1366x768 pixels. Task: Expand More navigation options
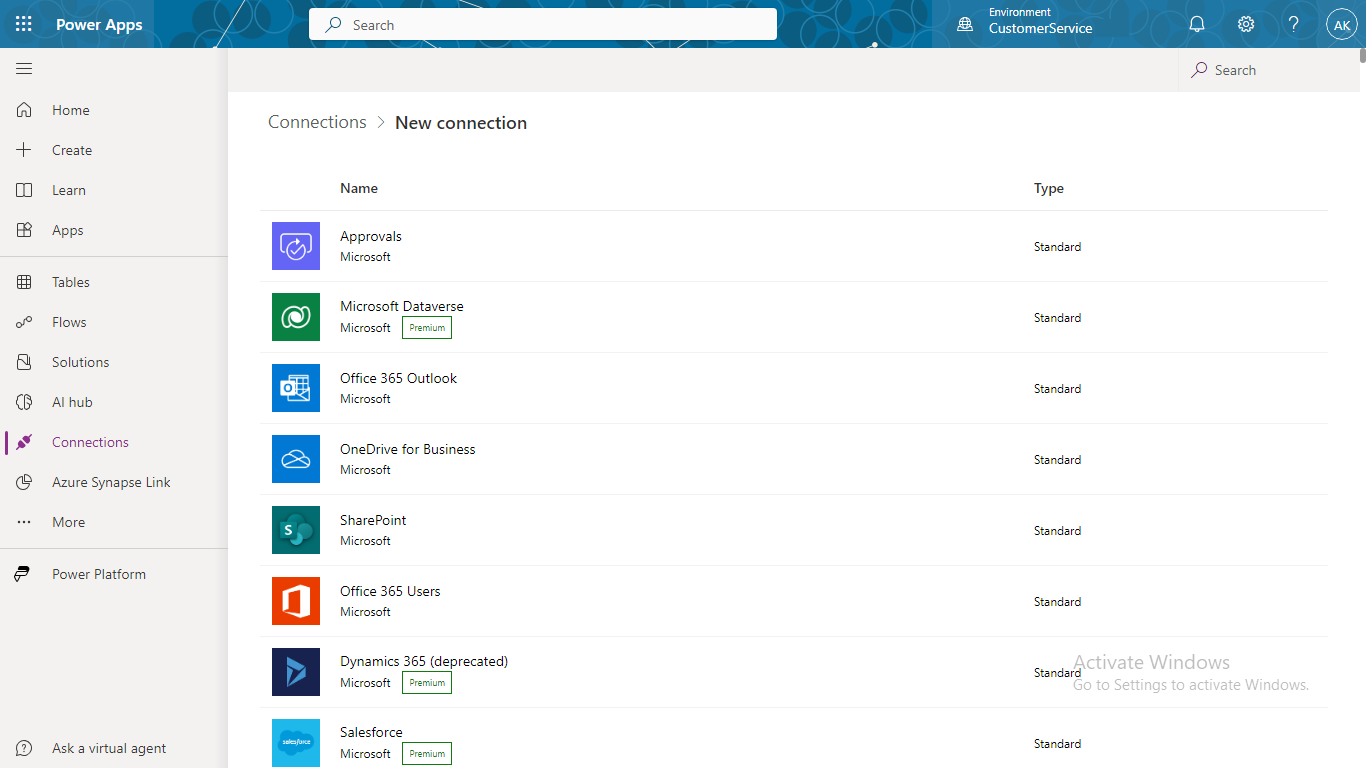(67, 521)
